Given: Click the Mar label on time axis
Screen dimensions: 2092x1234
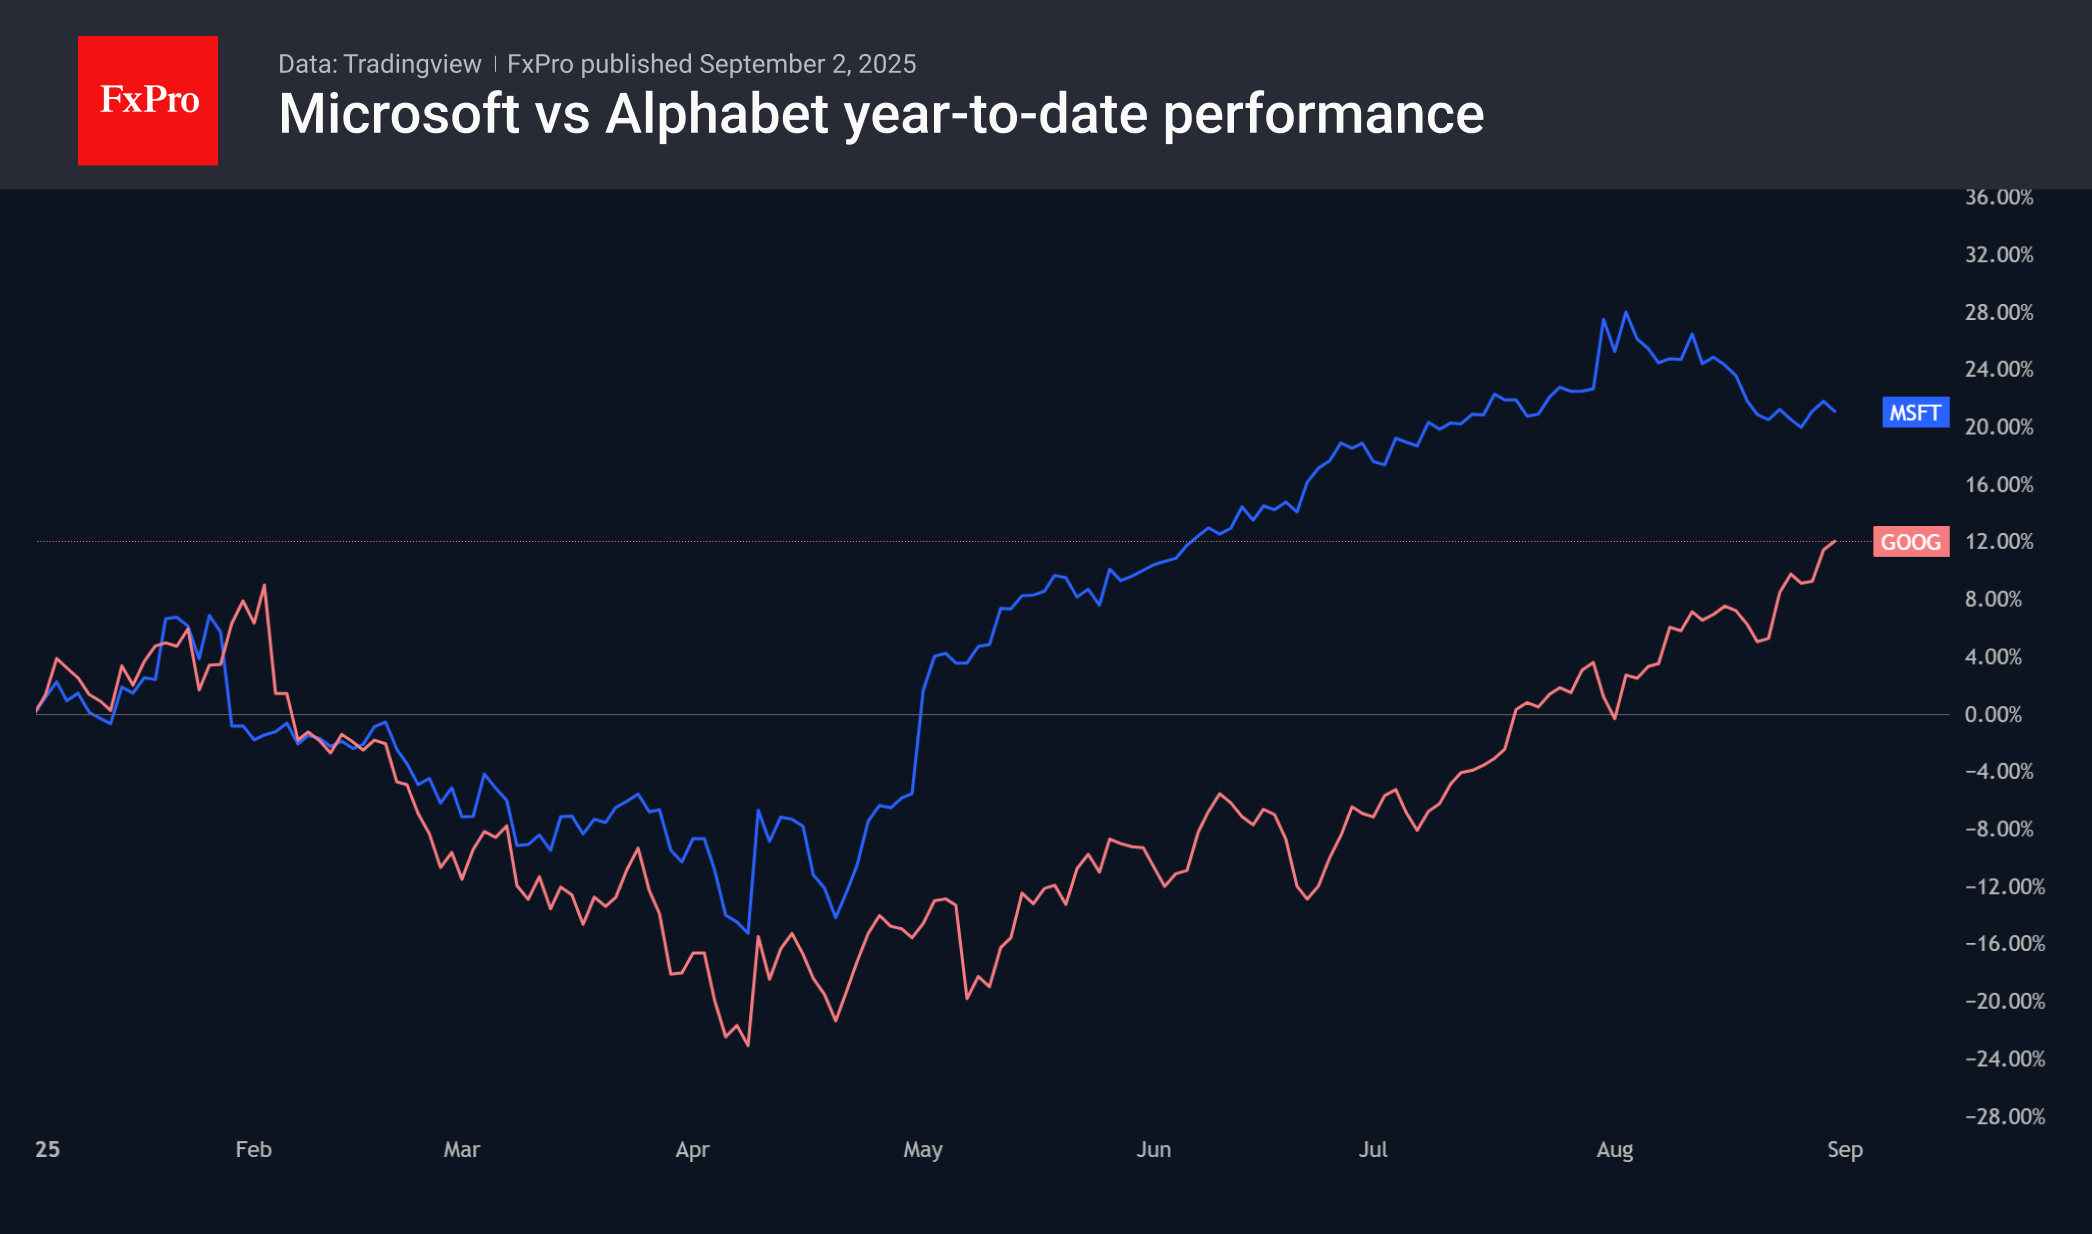Looking at the screenshot, I should [x=461, y=1149].
